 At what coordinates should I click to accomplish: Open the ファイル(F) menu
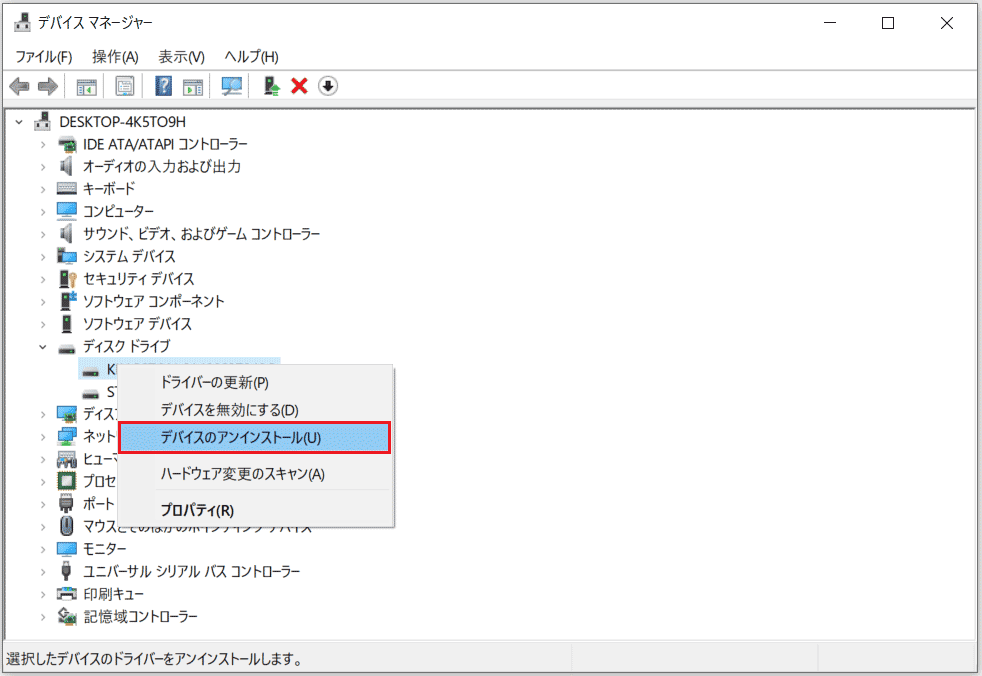[44, 57]
